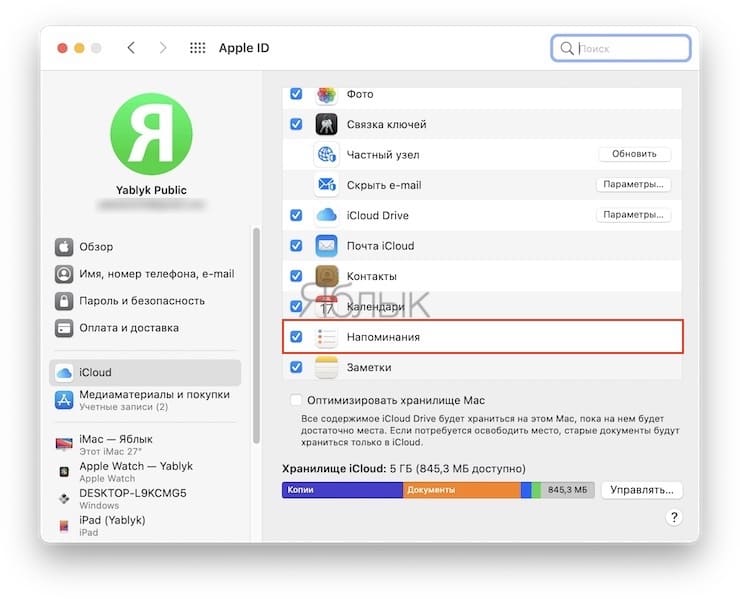Open Медиаматериалы и покупки section
This screenshot has height=599, width=740.
pos(145,400)
